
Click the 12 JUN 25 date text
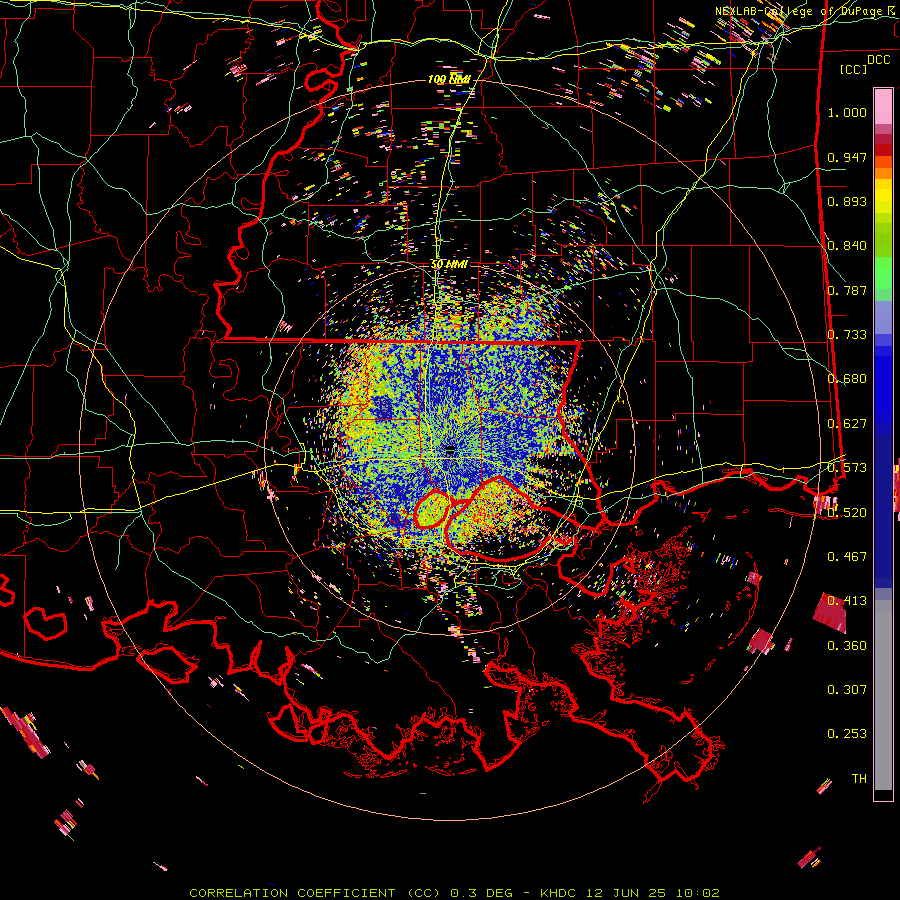click(626, 893)
